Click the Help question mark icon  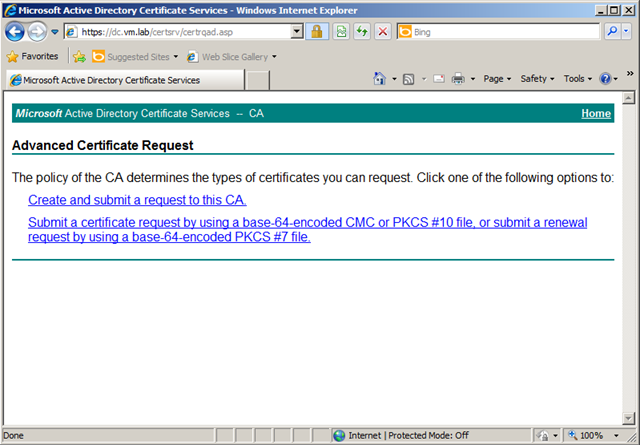(605, 78)
